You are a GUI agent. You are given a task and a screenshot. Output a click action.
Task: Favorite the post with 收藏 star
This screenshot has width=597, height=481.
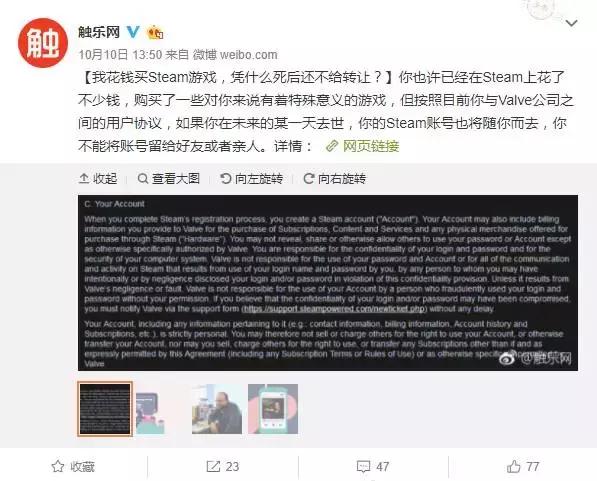(73, 467)
